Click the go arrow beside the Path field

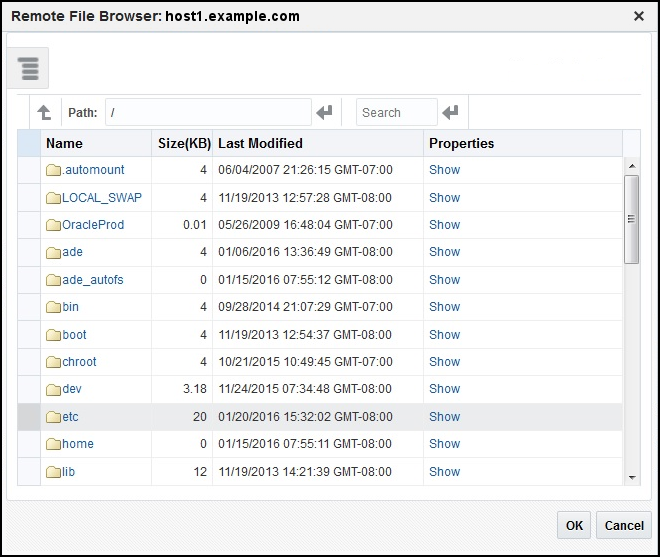[x=324, y=113]
